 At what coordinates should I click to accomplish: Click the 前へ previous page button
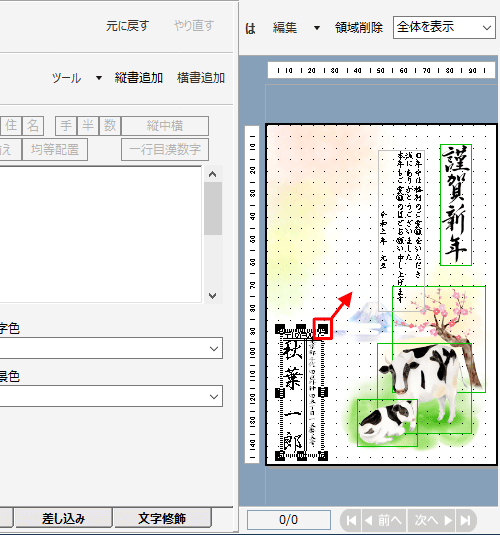(x=384, y=520)
